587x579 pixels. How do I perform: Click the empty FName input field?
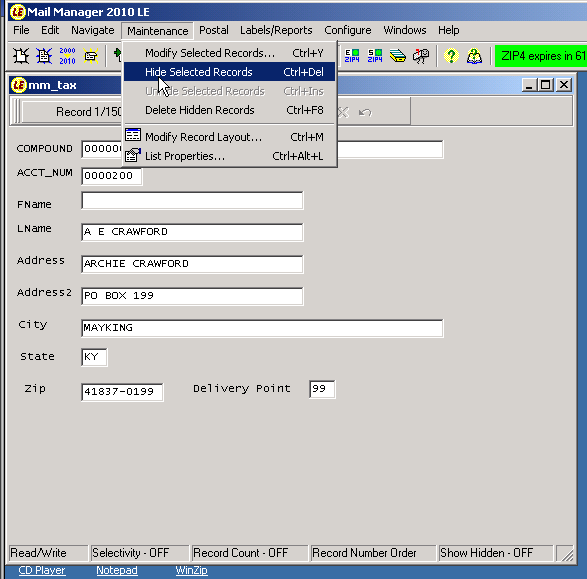[192, 200]
